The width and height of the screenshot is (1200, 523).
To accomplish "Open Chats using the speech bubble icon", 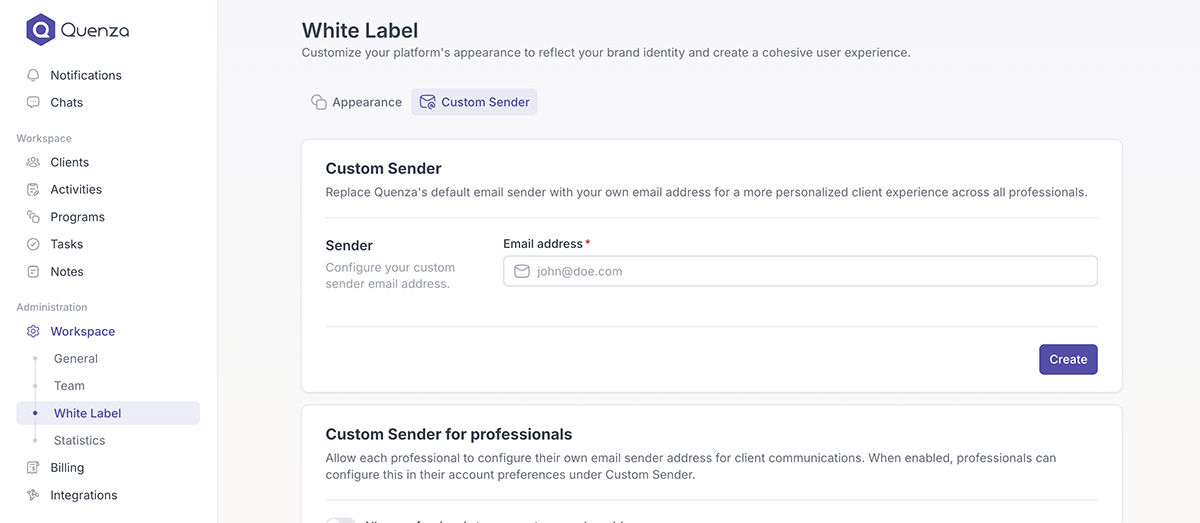I will (33, 102).
